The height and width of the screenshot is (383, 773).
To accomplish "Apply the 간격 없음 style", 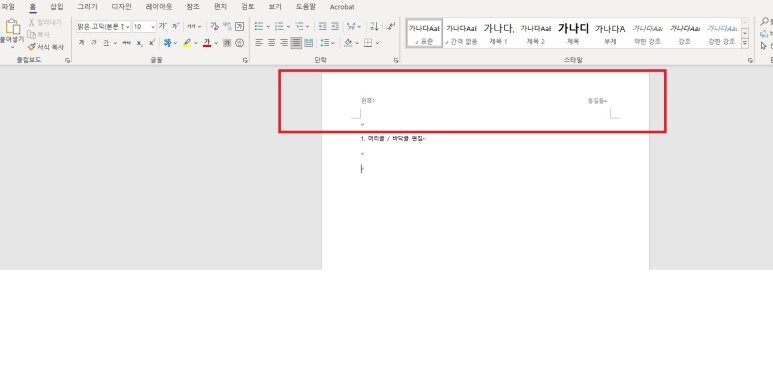I will 461,34.
